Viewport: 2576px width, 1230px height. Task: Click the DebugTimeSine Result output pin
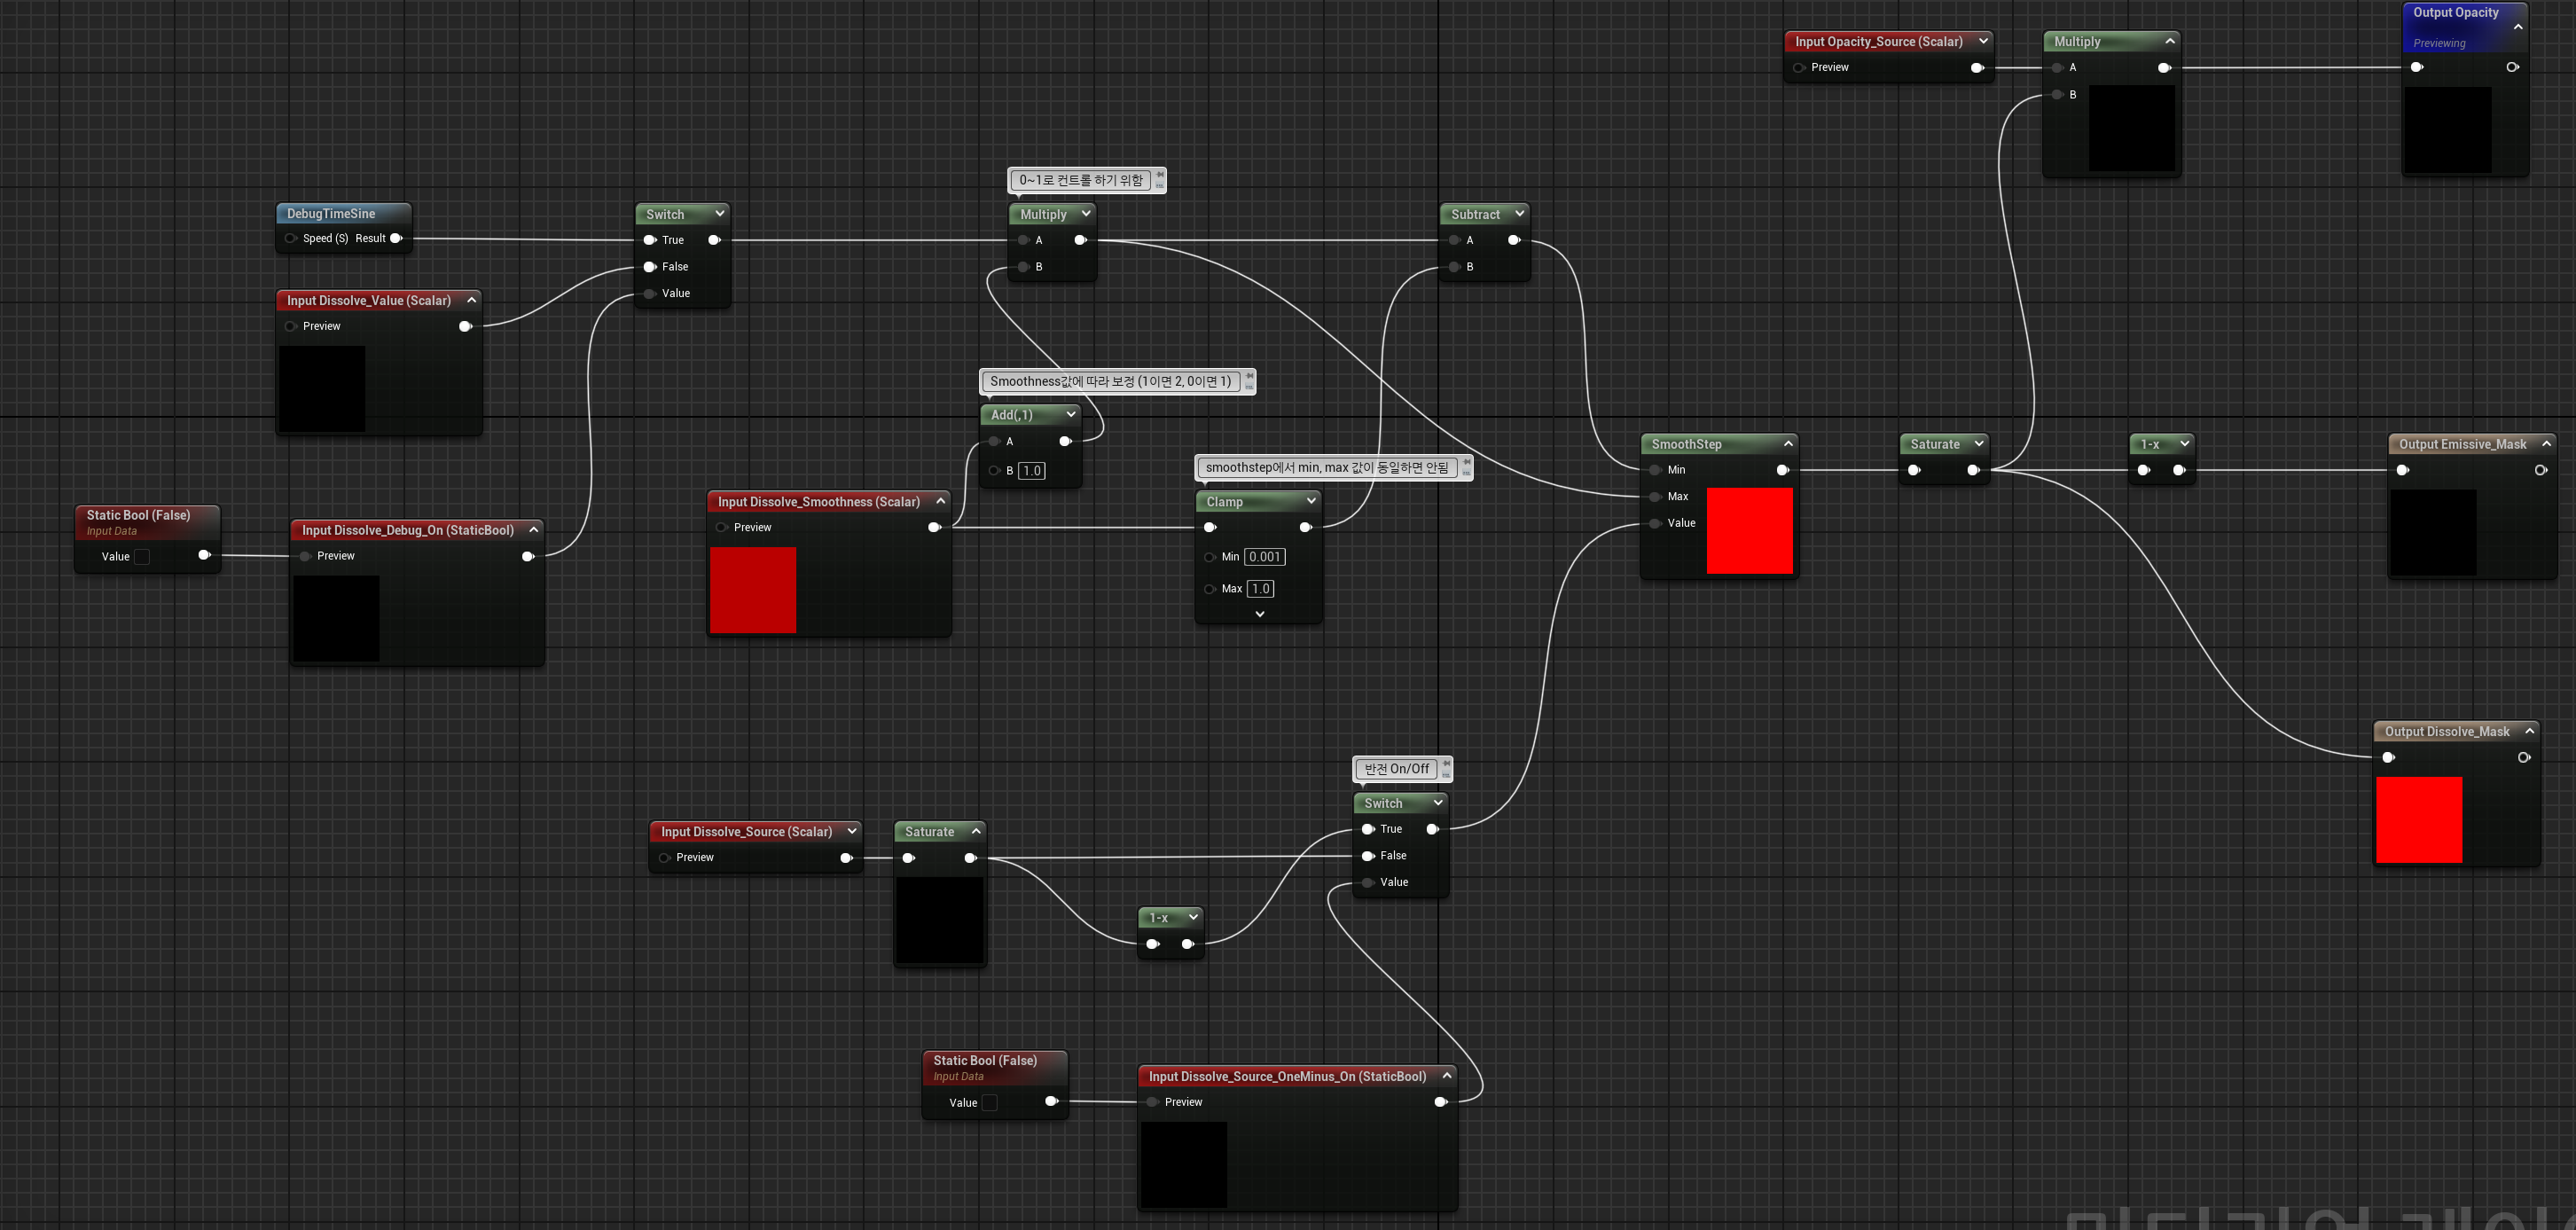tap(396, 239)
